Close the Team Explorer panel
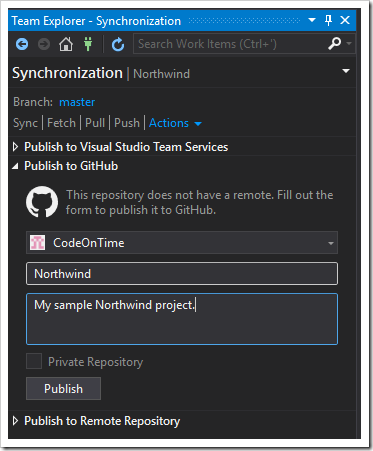 [345, 20]
